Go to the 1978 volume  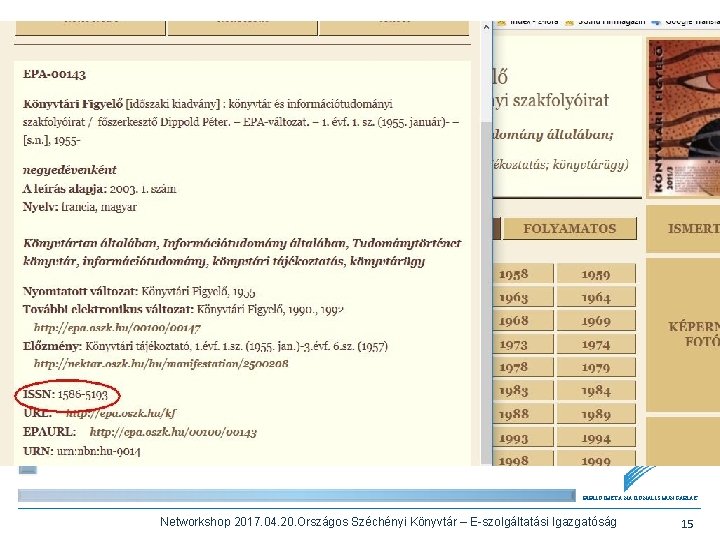click(523, 367)
